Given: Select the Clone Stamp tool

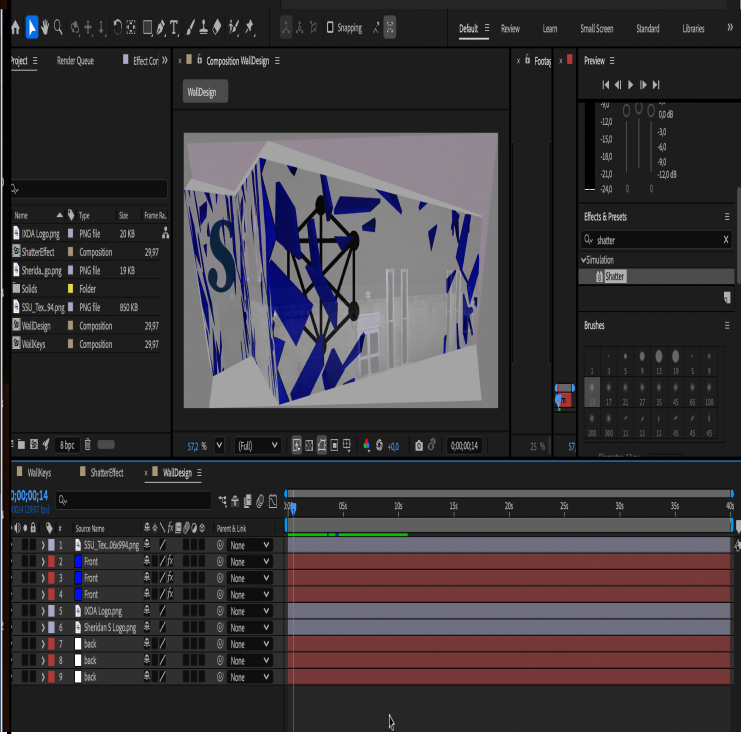Looking at the screenshot, I should pyautogui.click(x=204, y=28).
